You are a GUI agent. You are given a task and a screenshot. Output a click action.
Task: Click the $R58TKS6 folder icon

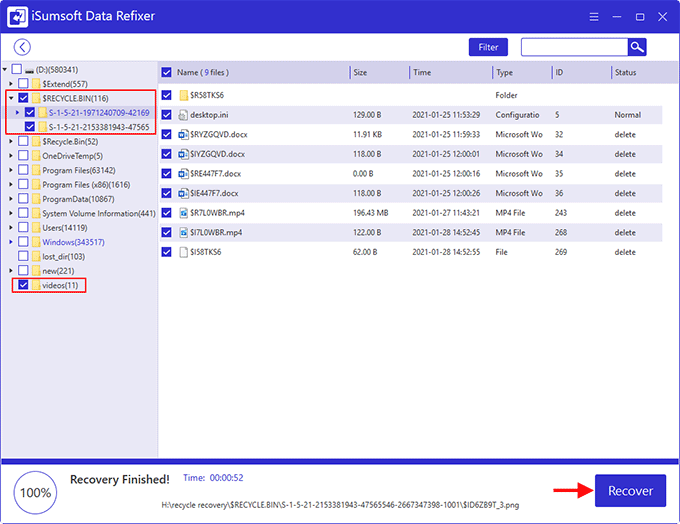(x=183, y=95)
